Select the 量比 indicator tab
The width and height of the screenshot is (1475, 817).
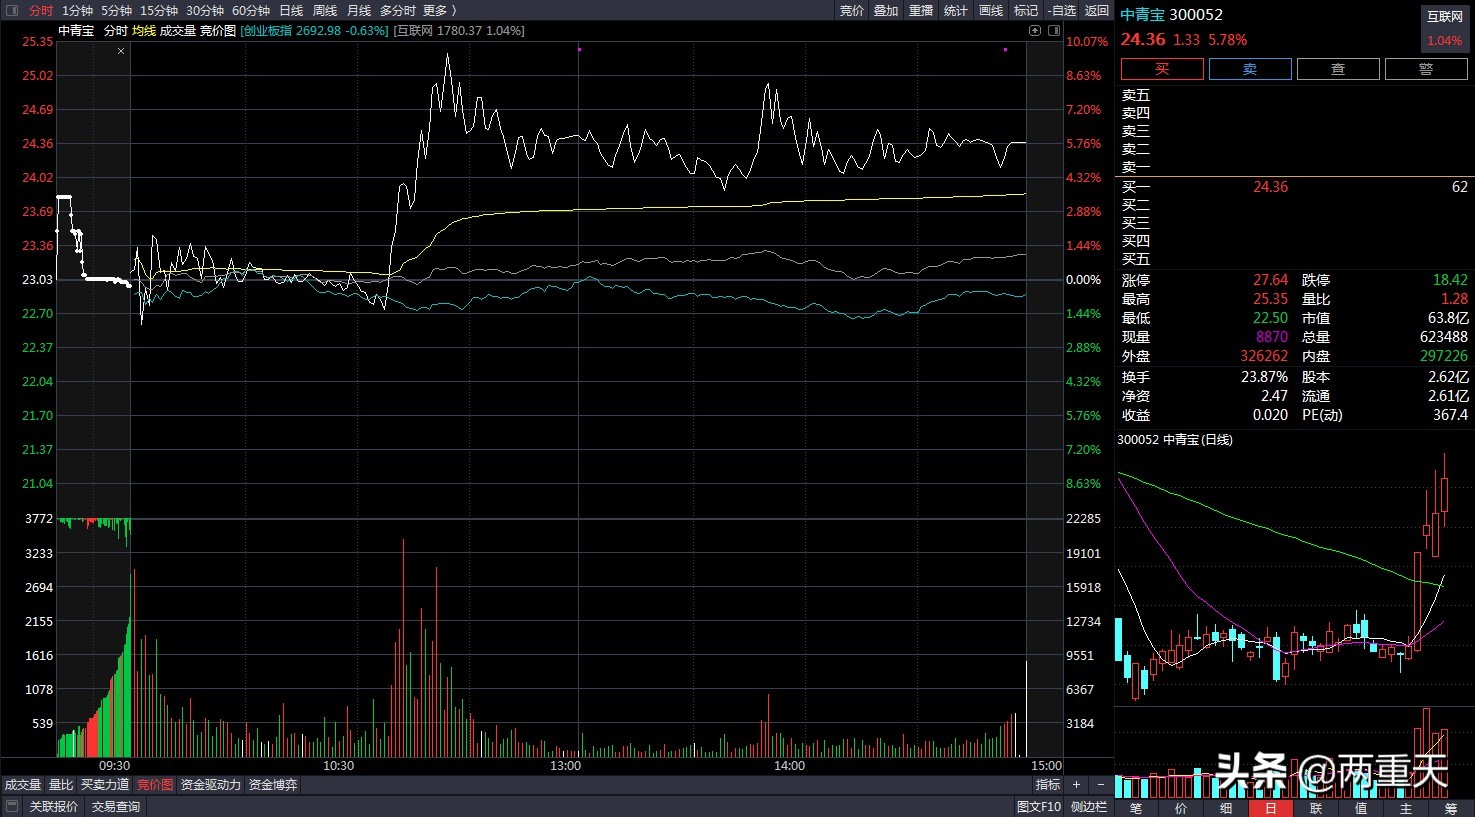pyautogui.click(x=61, y=785)
